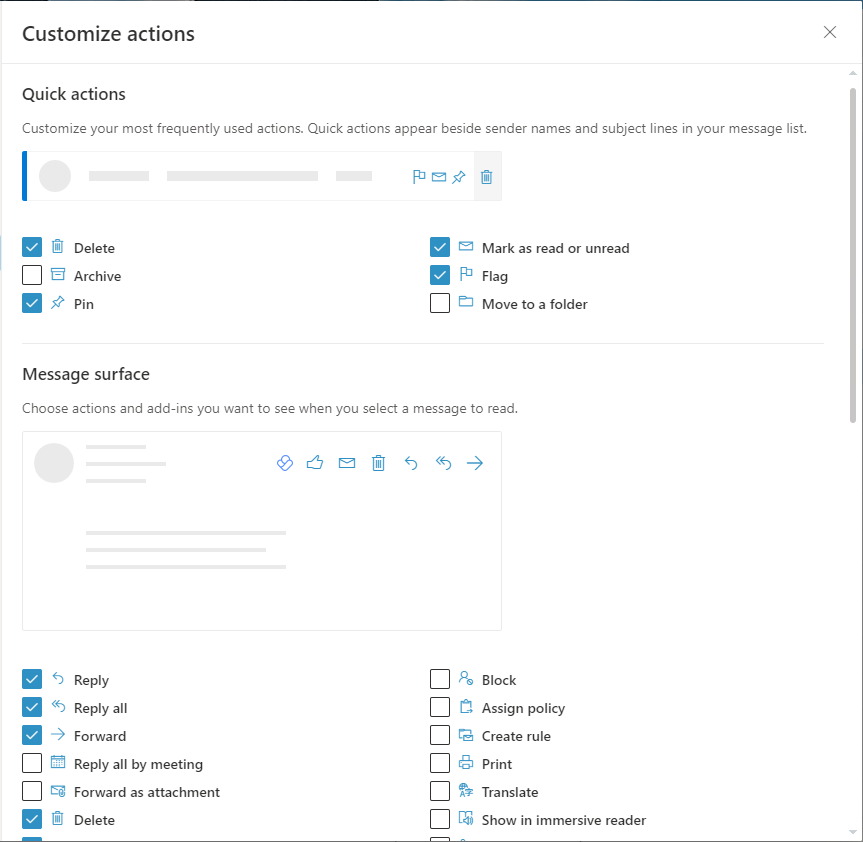Click the Delete trash icon in message surface preview
The height and width of the screenshot is (842, 863).
point(379,462)
